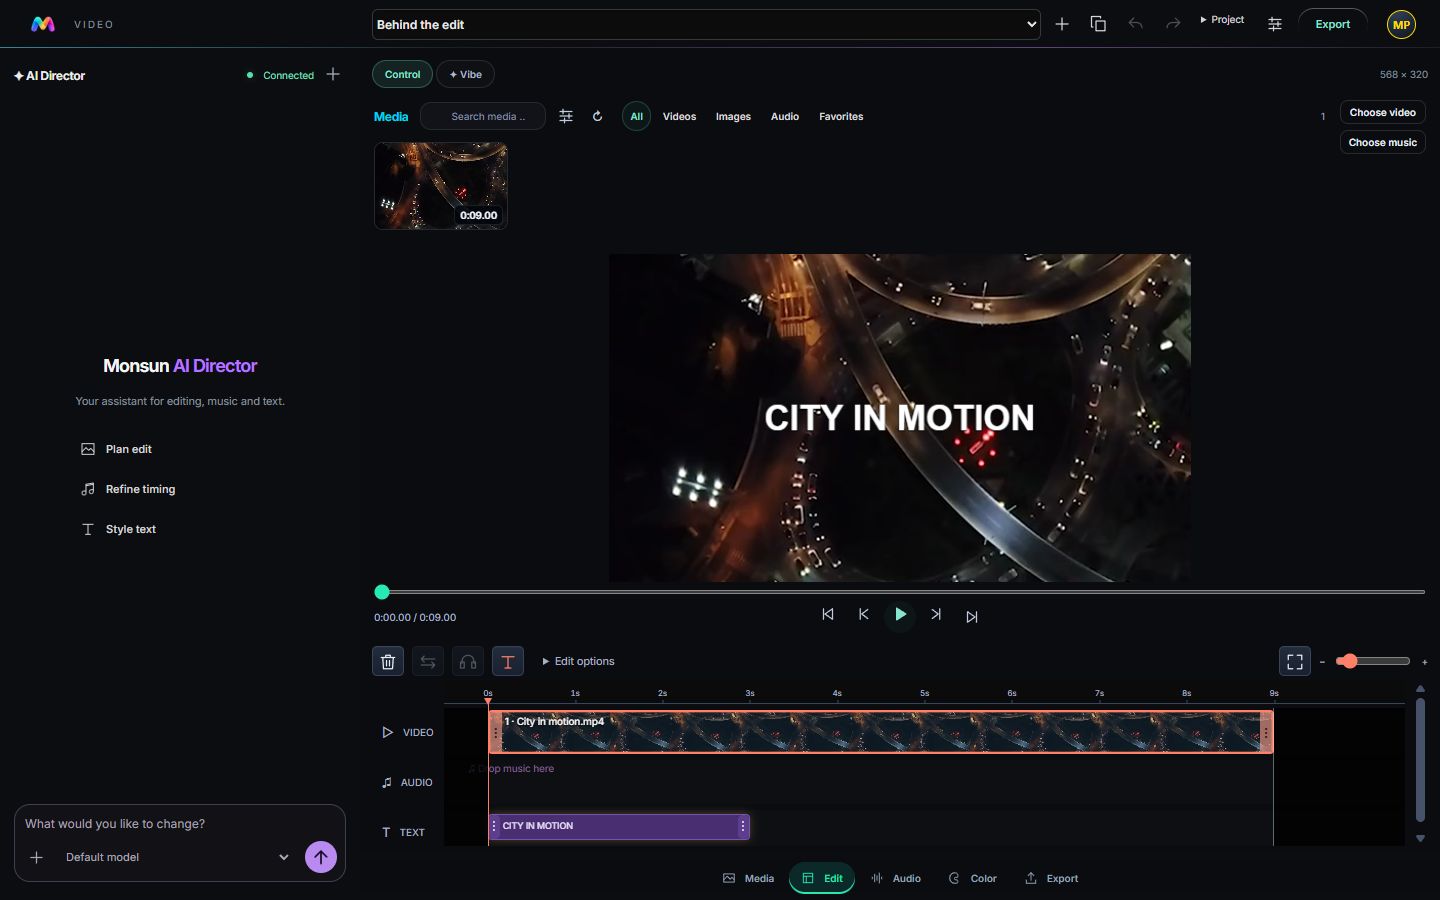1440x900 pixels.
Task: Add a new project with plus icon
Action: tap(1062, 24)
